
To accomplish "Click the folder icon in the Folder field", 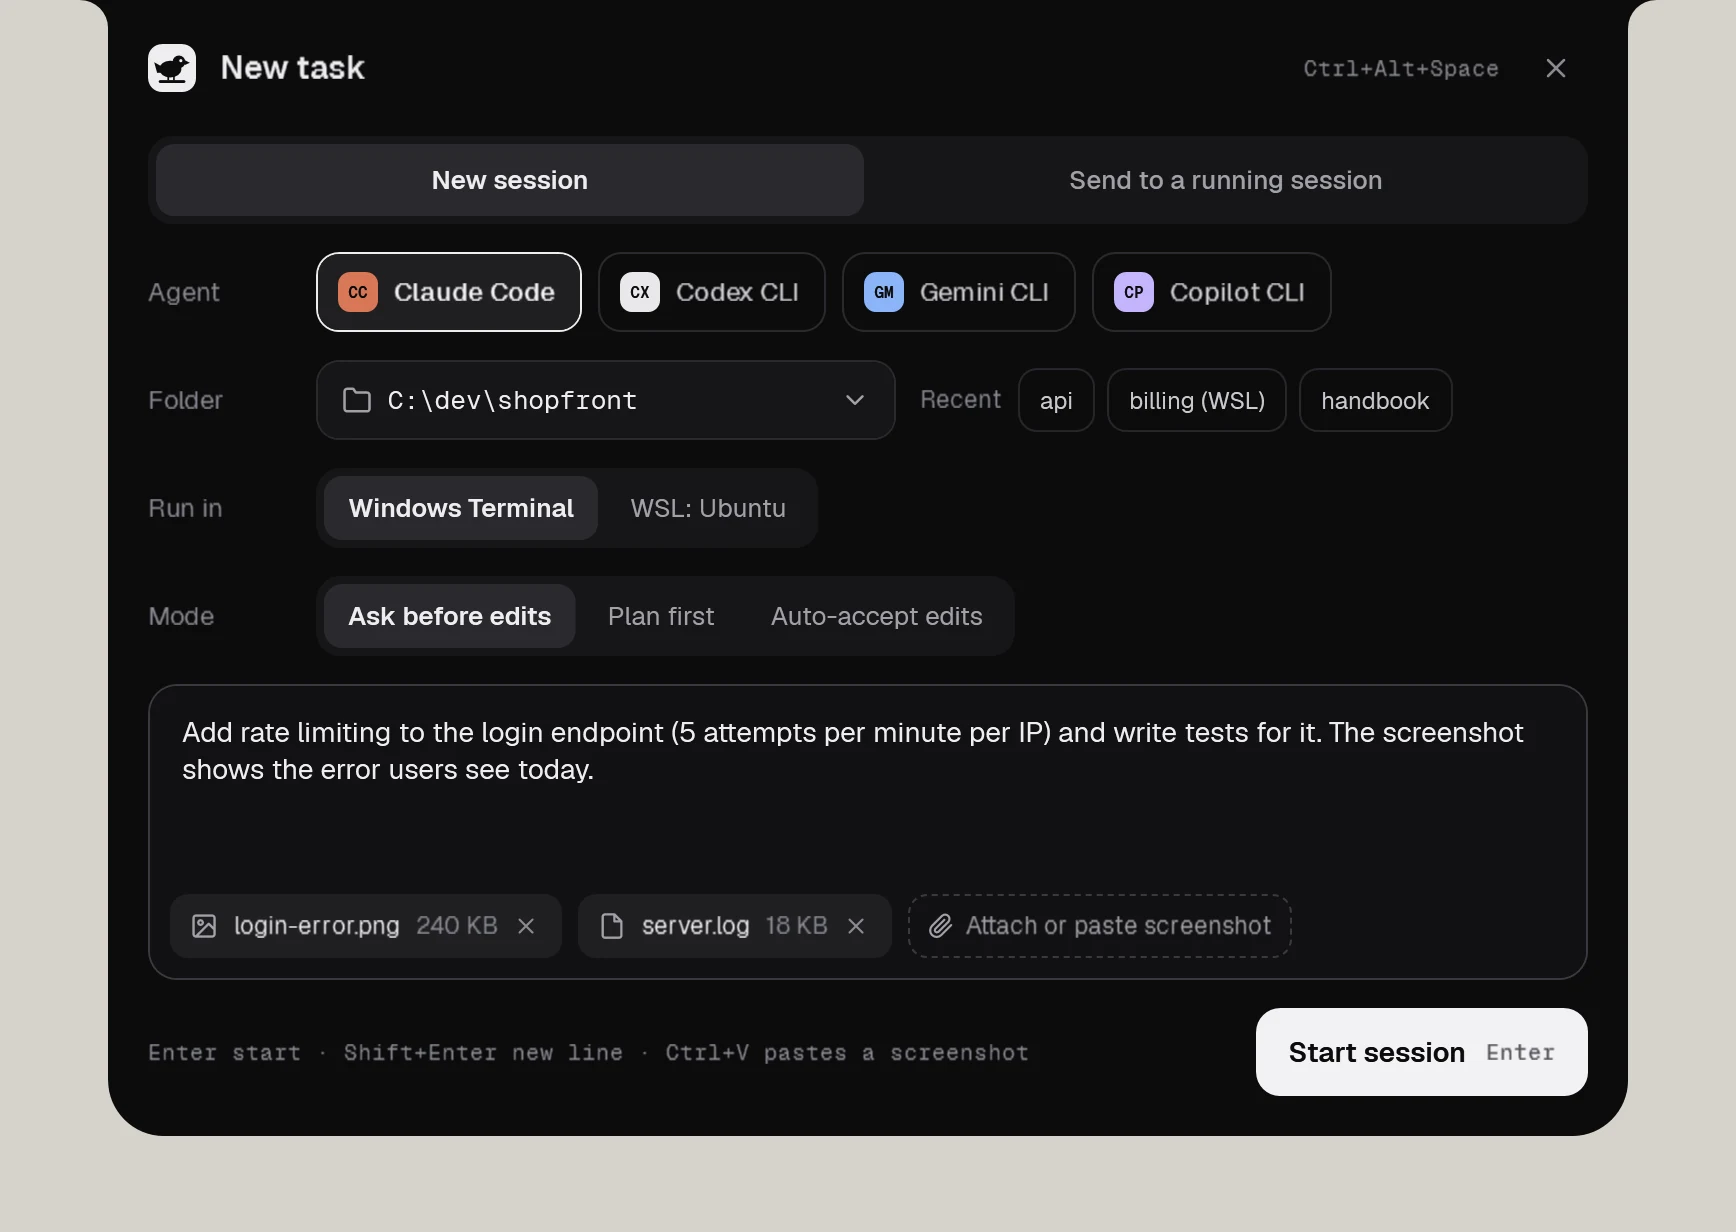I will pos(357,400).
